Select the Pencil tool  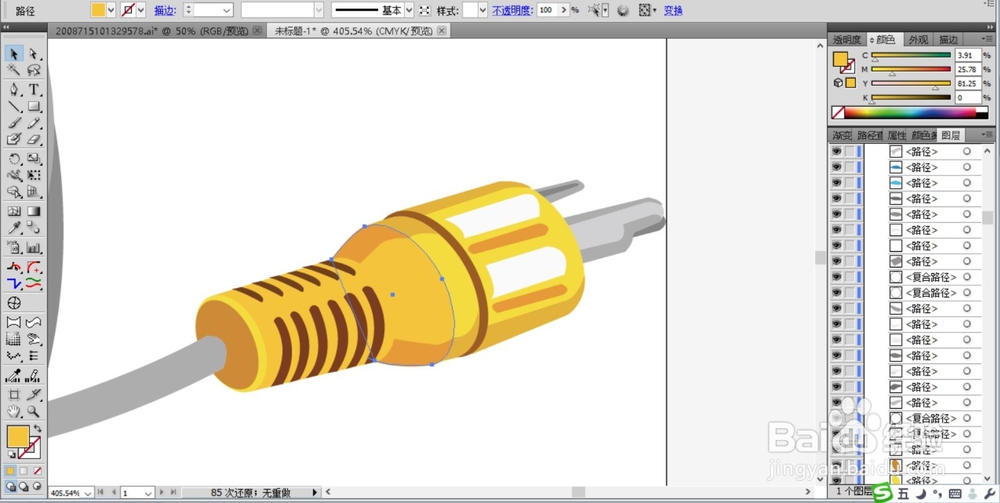(34, 123)
